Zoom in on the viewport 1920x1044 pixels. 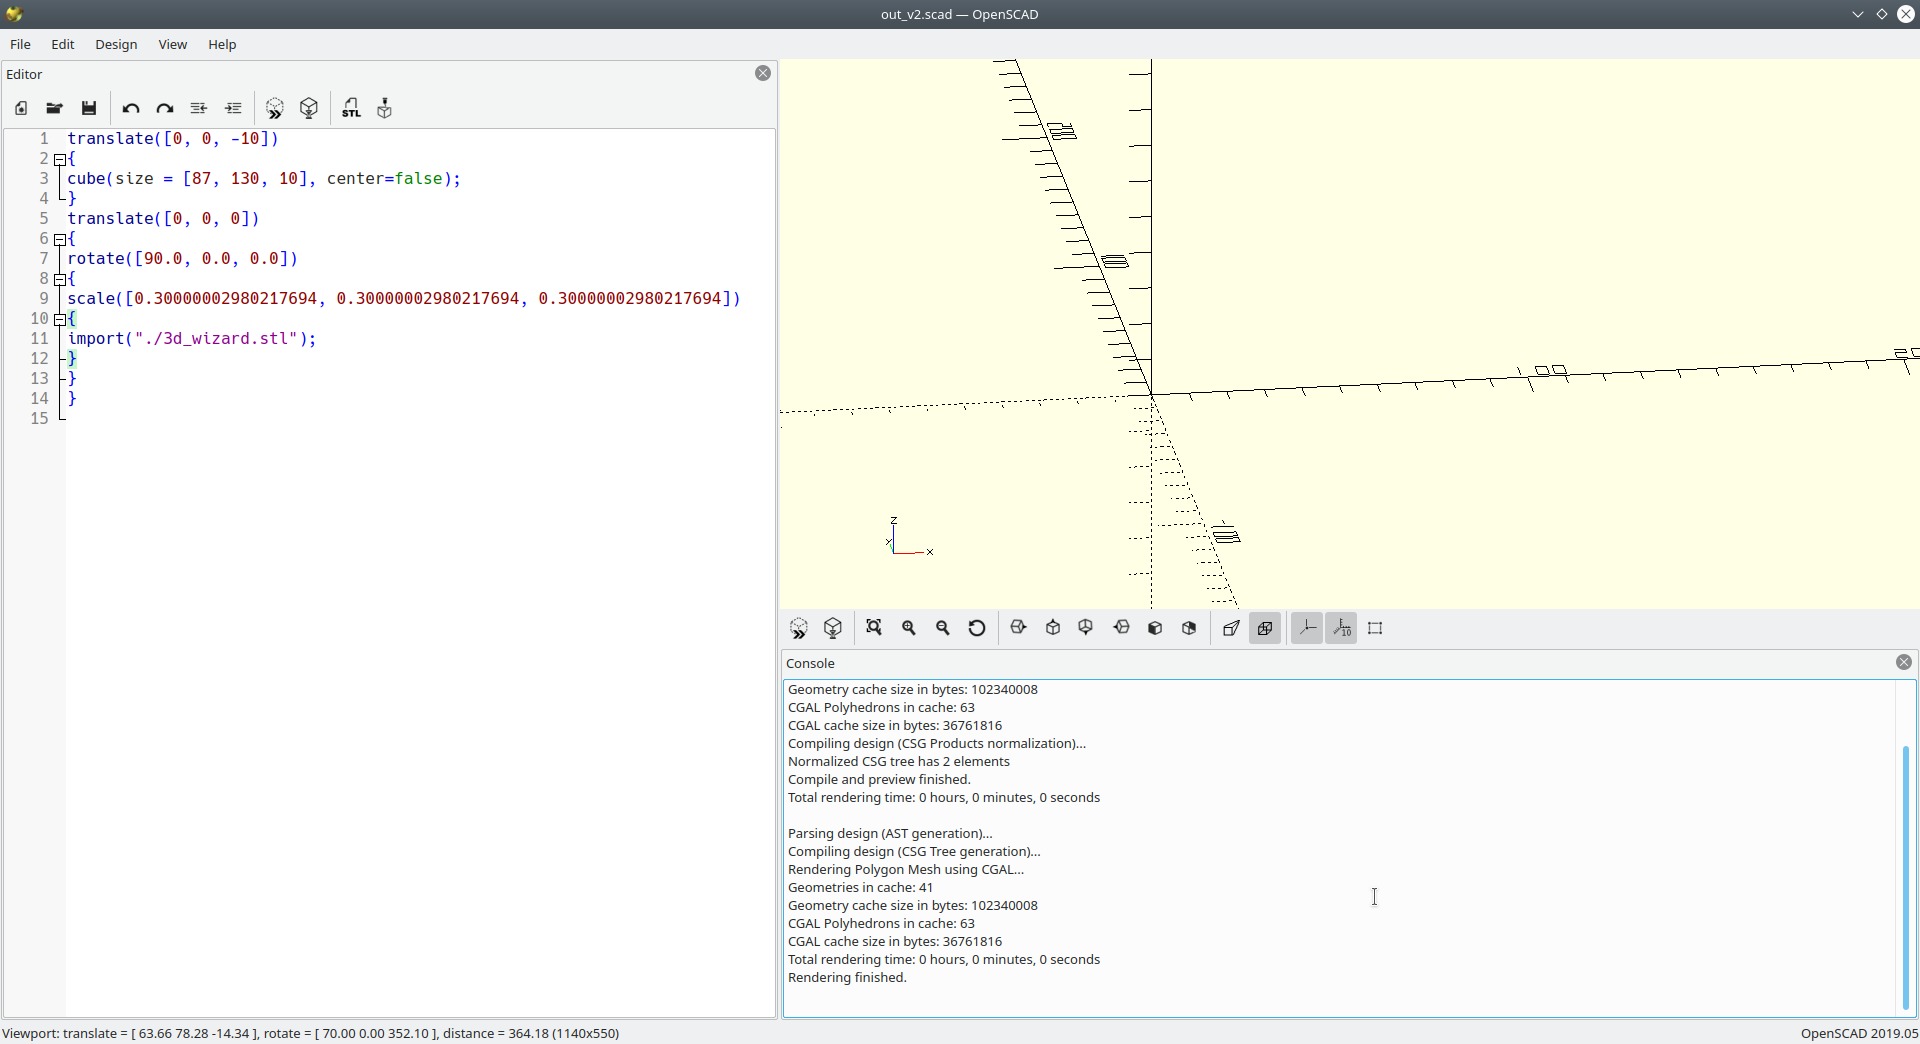(x=909, y=628)
